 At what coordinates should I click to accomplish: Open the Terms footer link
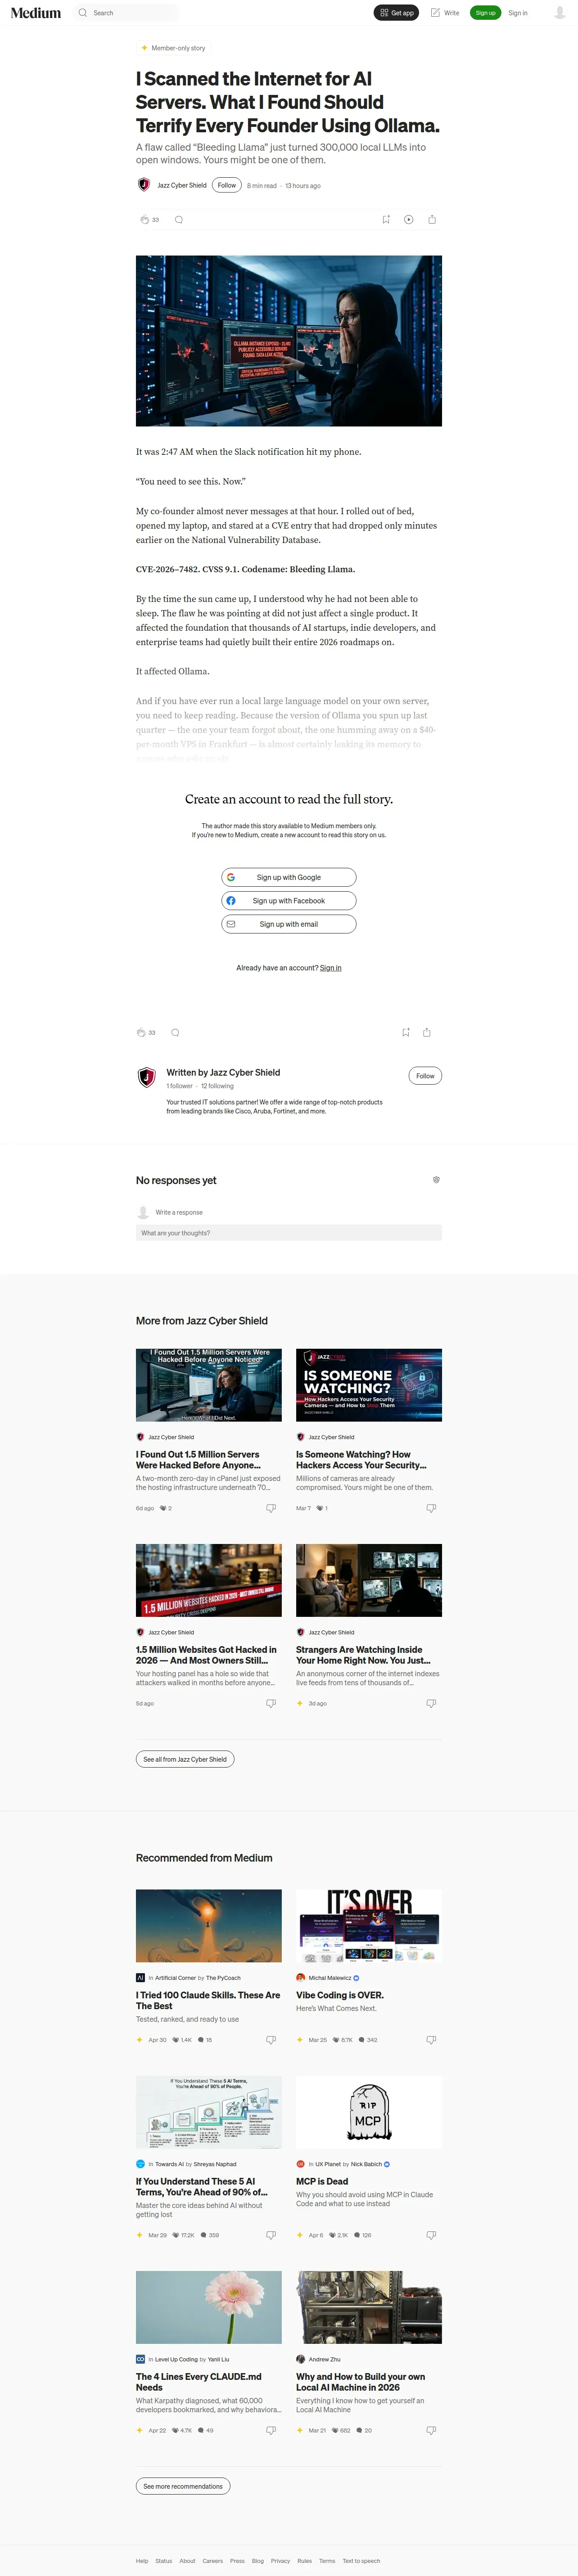point(327,2561)
